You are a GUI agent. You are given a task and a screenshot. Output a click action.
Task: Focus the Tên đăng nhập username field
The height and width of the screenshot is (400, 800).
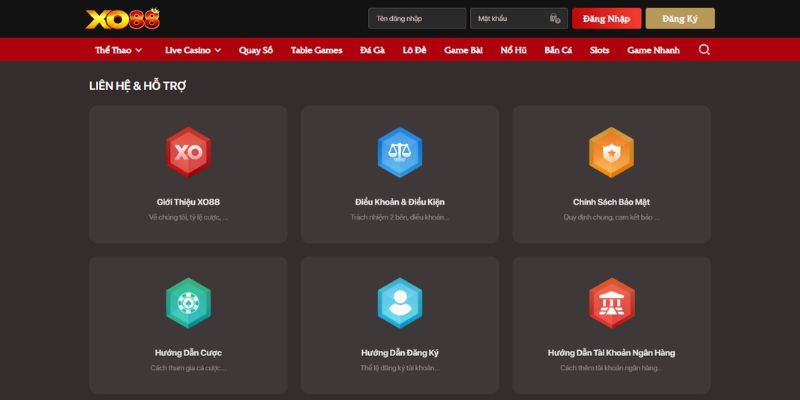[416, 19]
